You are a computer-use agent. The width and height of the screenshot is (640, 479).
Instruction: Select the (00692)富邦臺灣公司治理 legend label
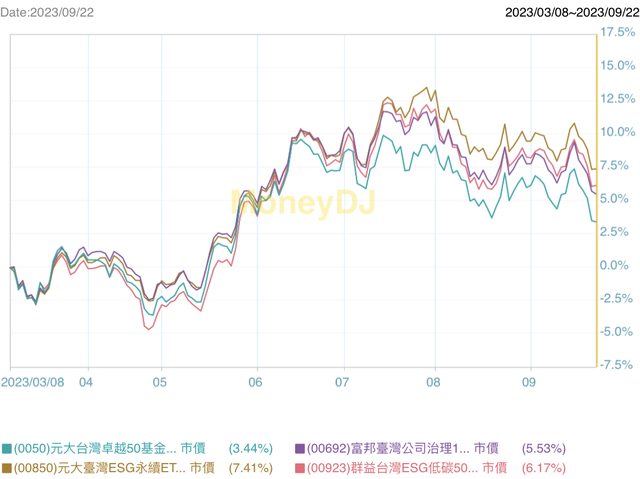388,448
